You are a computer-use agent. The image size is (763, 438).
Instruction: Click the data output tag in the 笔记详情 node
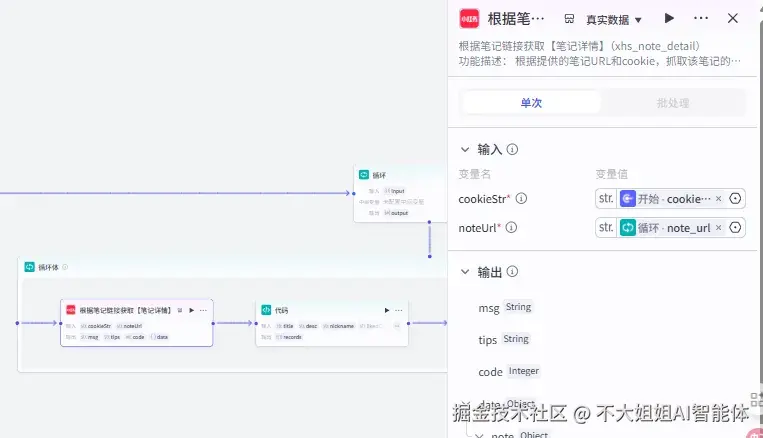tap(159, 337)
